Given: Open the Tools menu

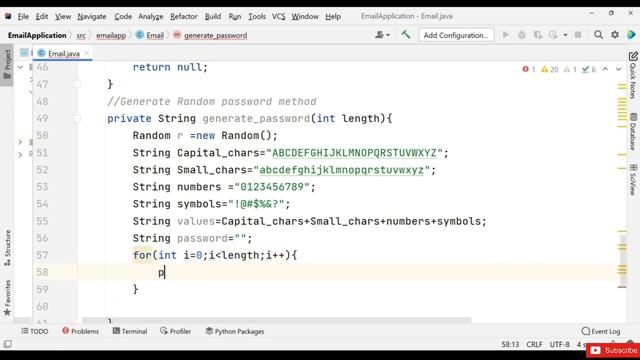Looking at the screenshot, I should [257, 16].
